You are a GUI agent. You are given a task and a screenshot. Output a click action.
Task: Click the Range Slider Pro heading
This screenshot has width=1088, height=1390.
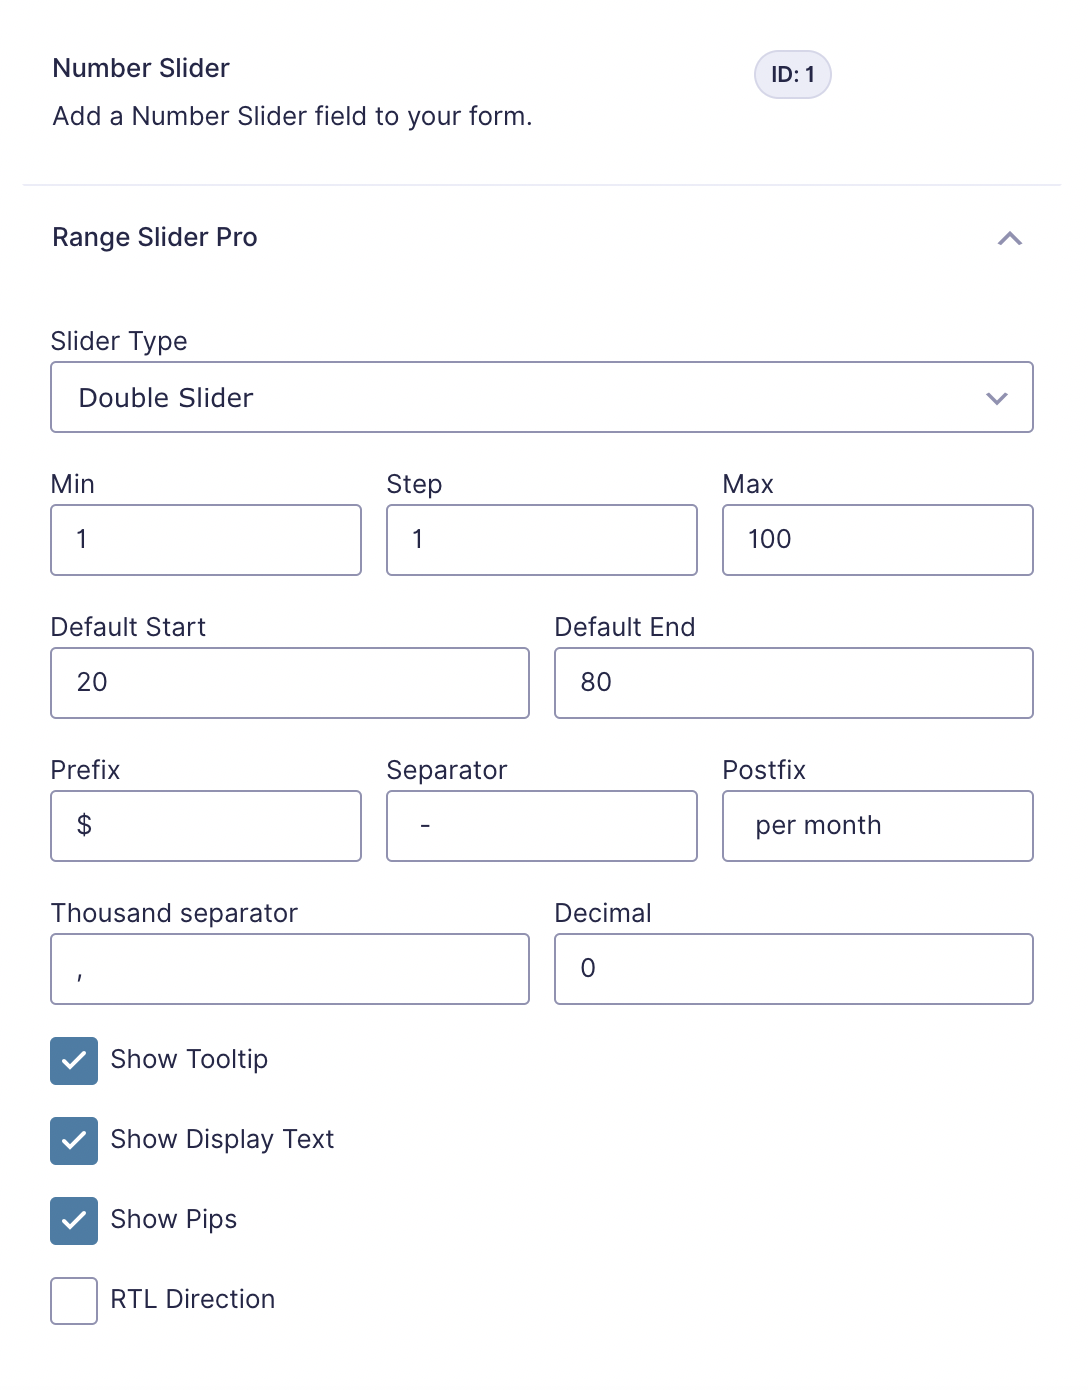155,237
